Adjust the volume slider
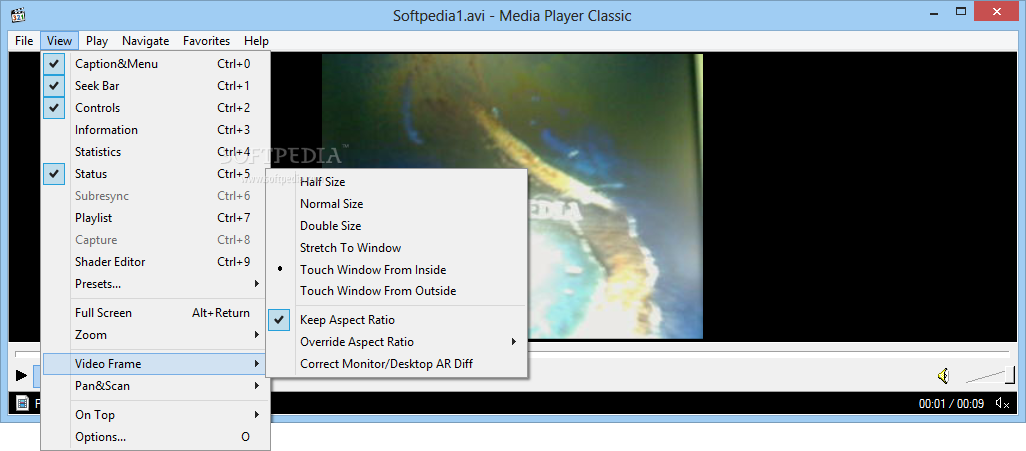 coord(989,375)
